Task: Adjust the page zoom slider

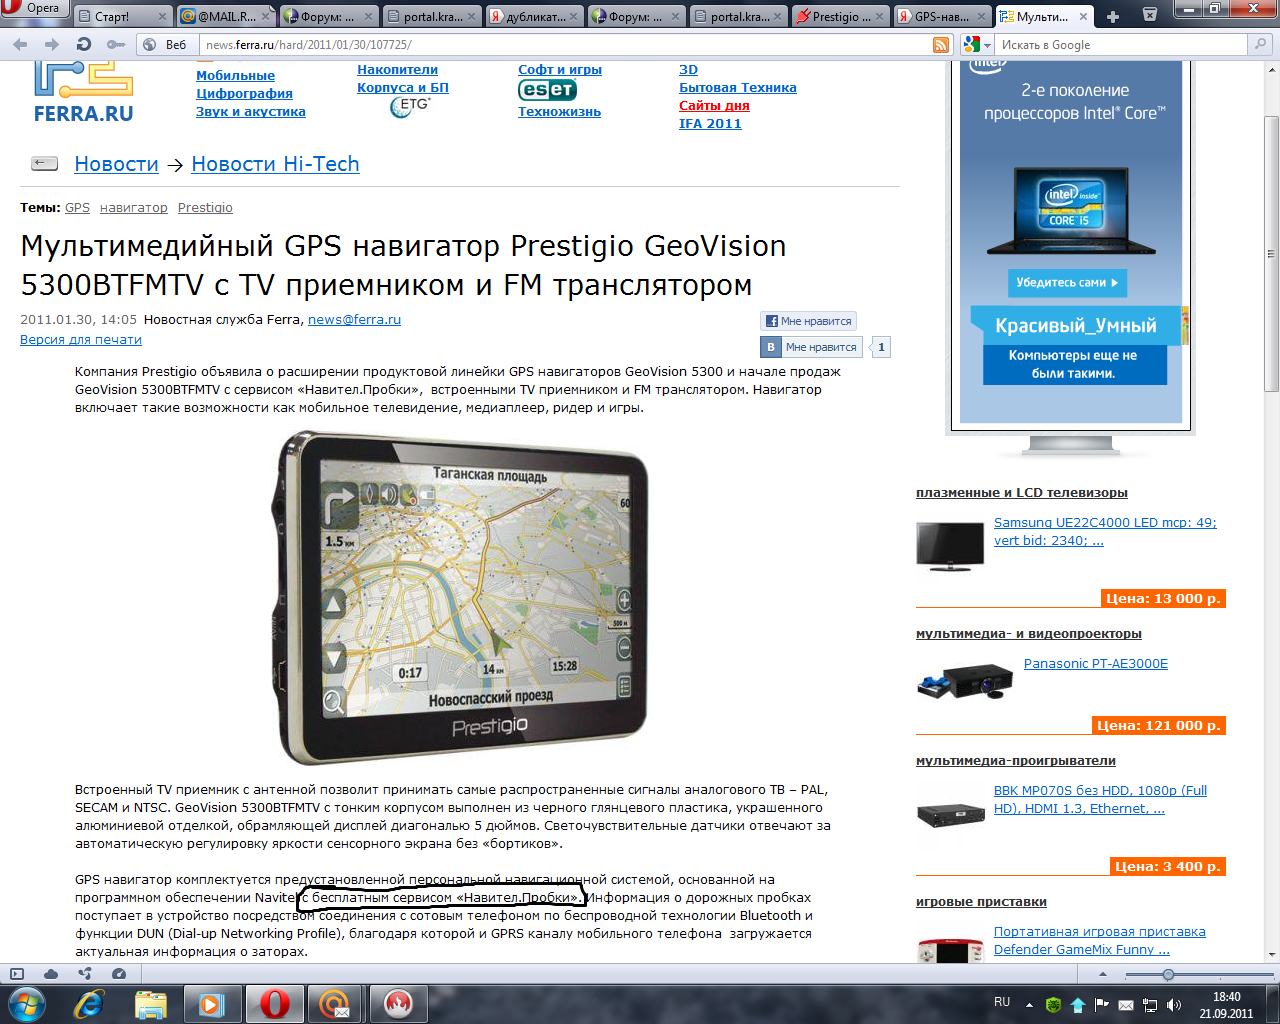Action: tap(1167, 974)
